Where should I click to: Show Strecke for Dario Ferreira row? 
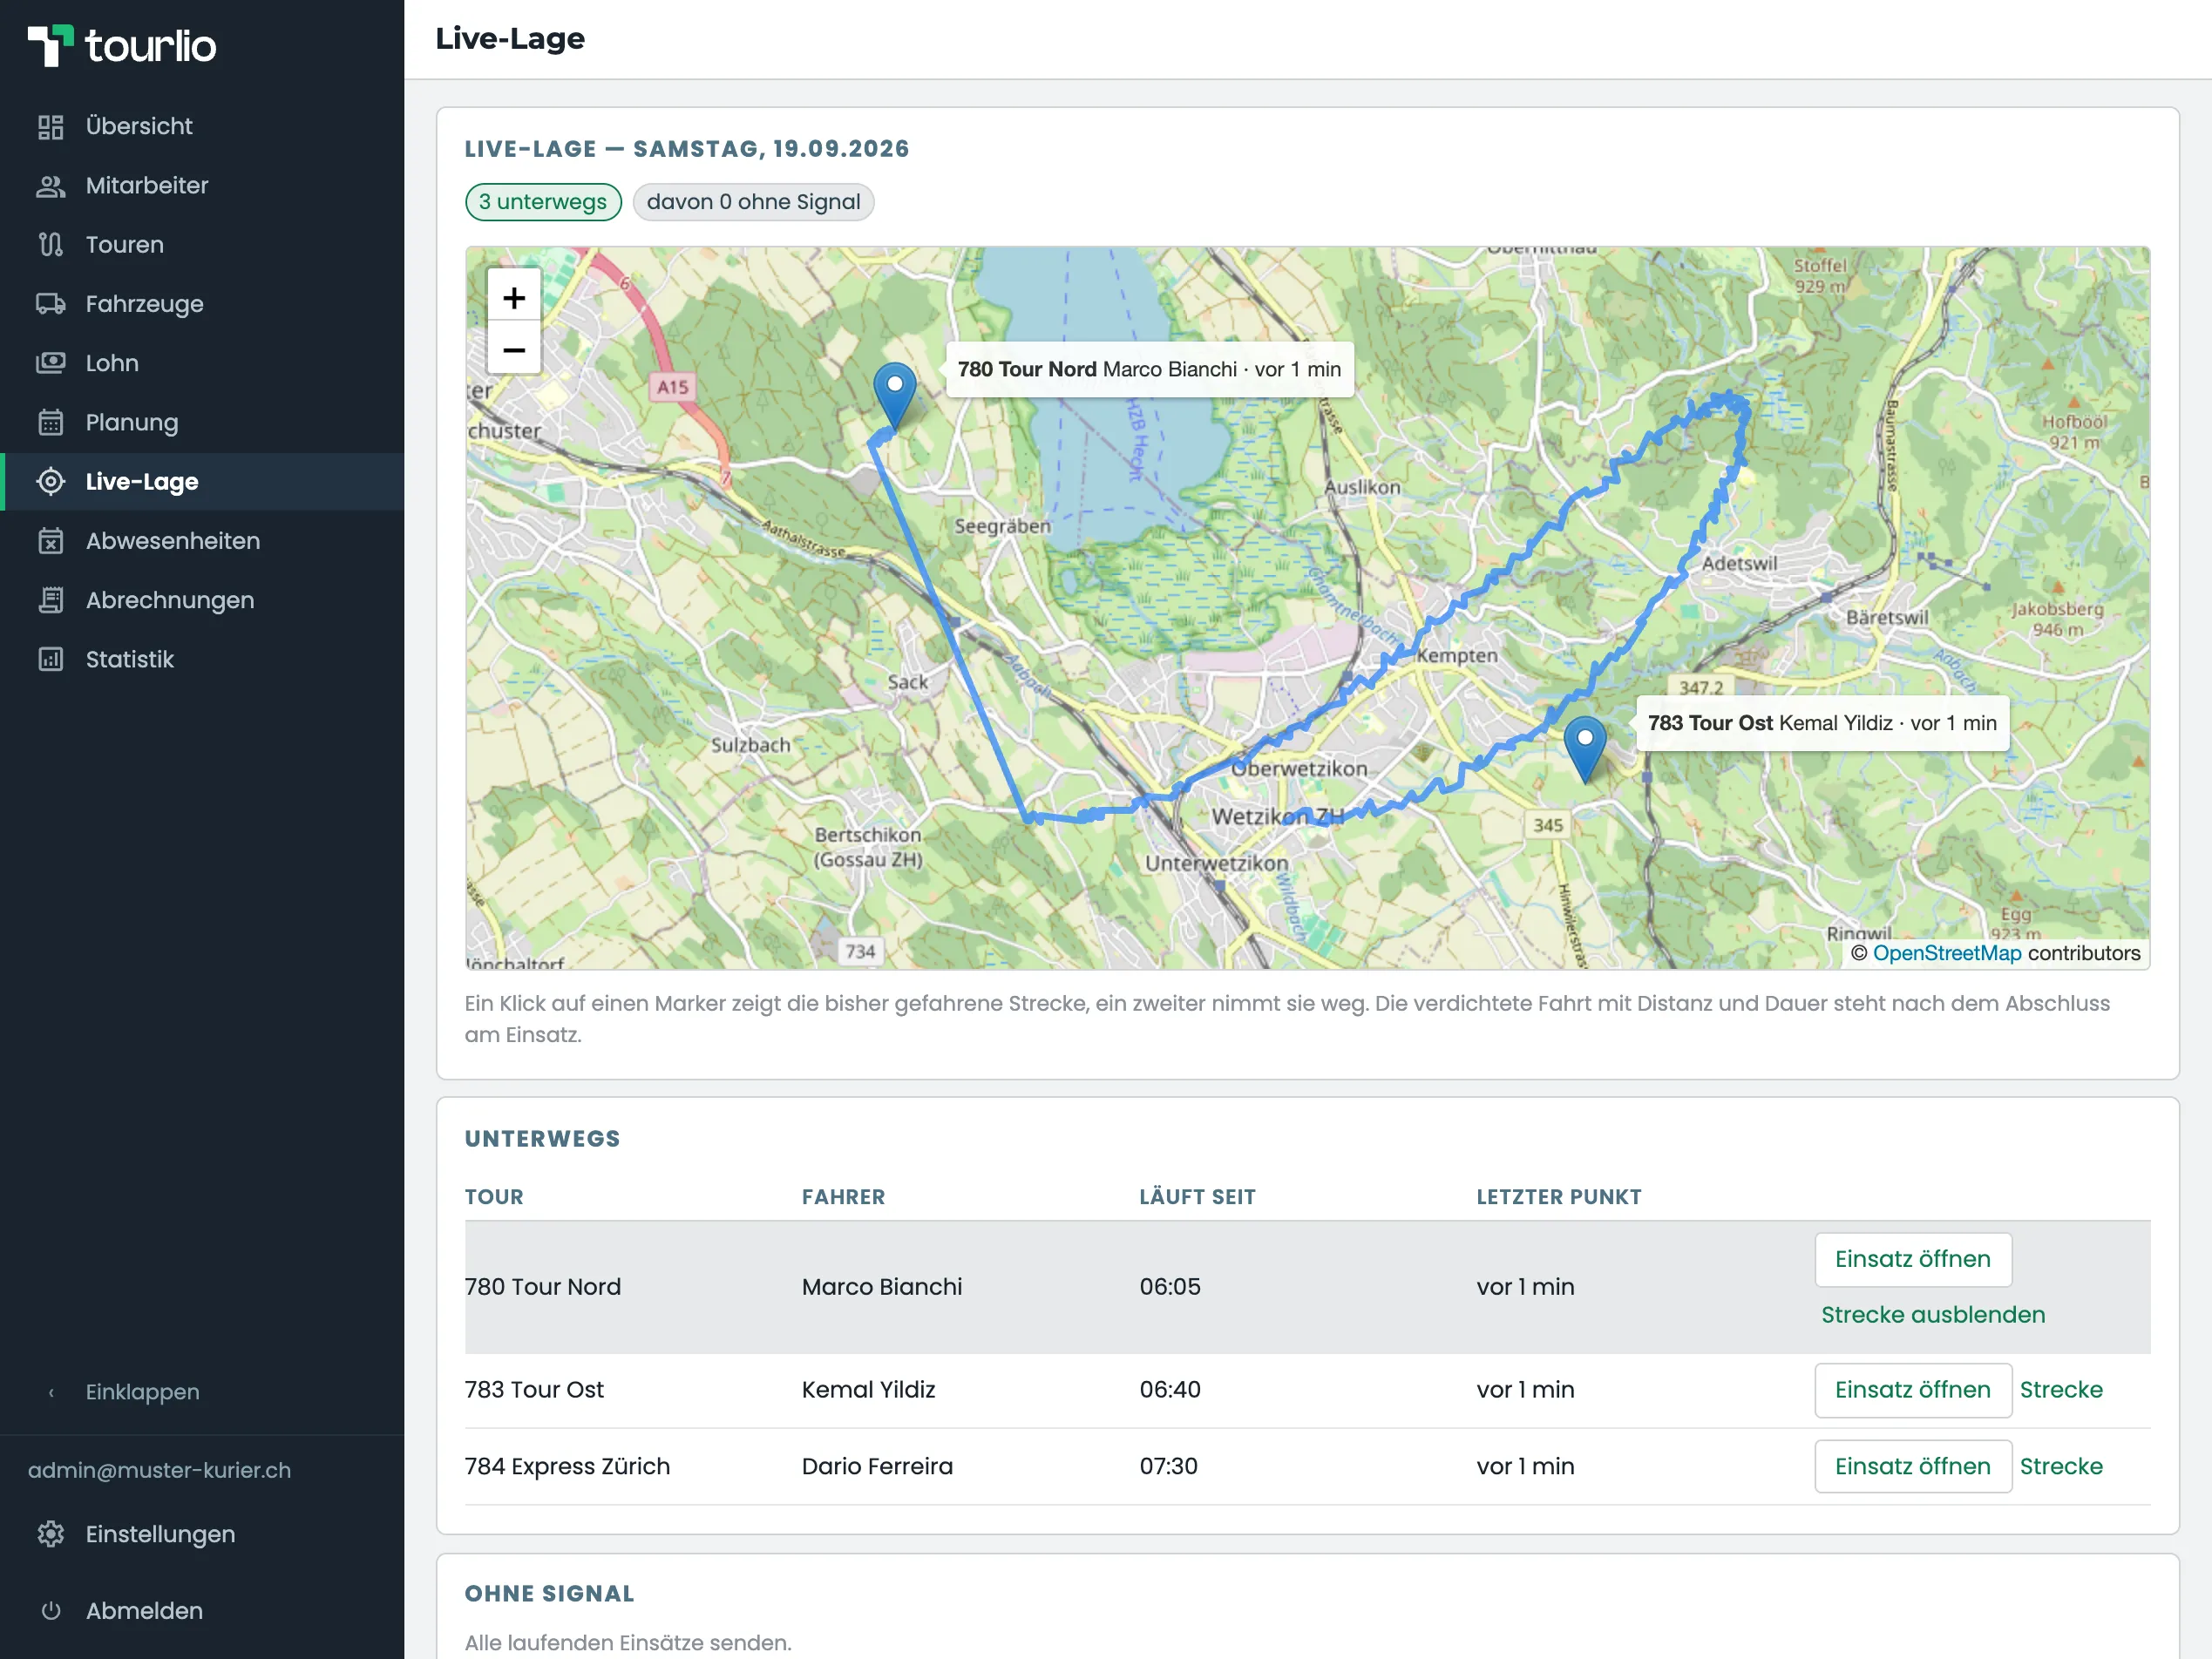coord(2061,1467)
